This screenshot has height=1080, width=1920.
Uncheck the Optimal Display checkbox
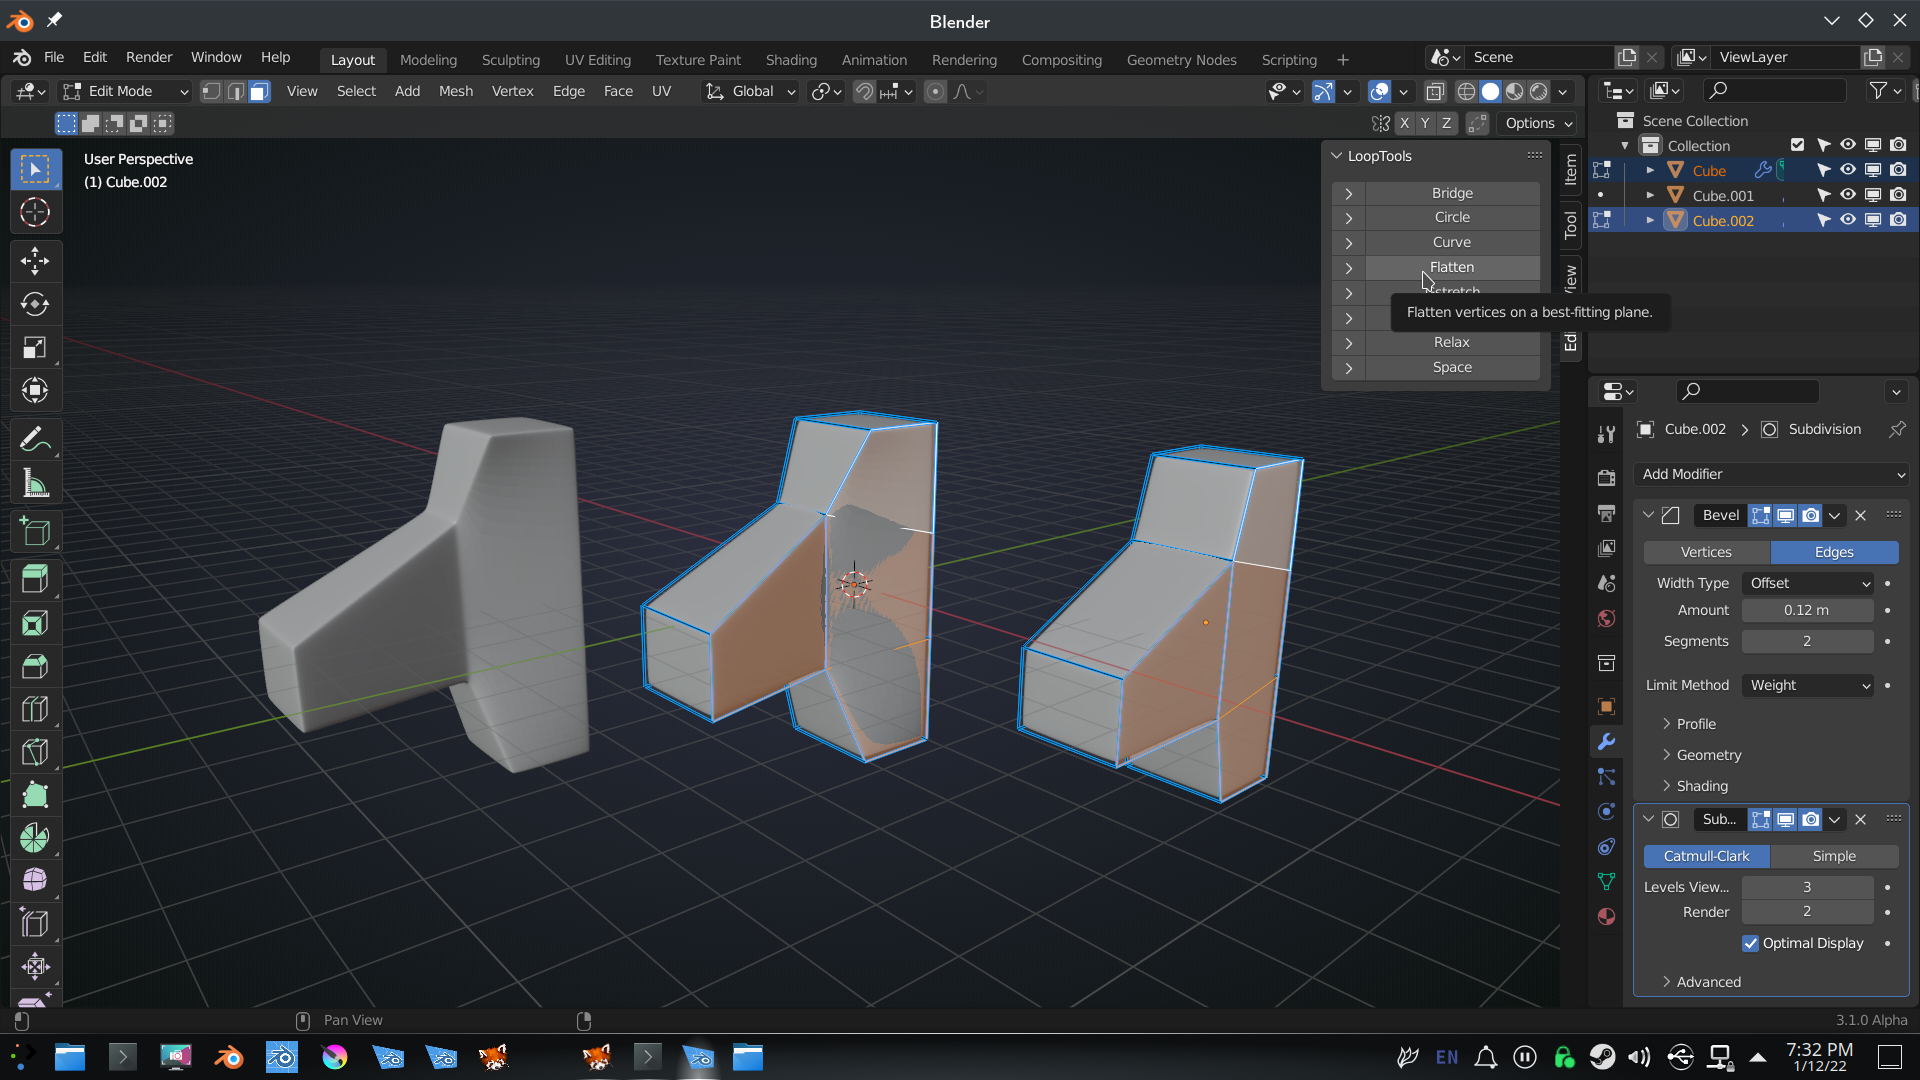click(x=1750, y=943)
